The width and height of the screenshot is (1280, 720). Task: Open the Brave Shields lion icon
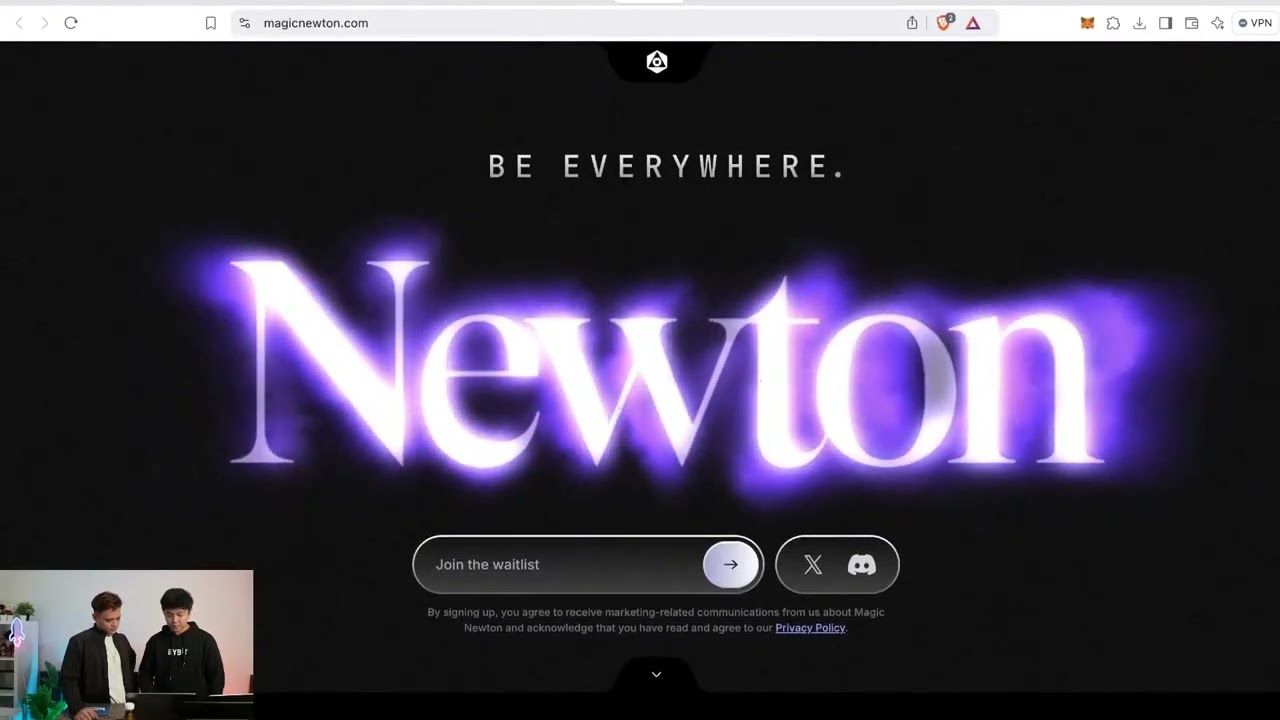coord(944,23)
